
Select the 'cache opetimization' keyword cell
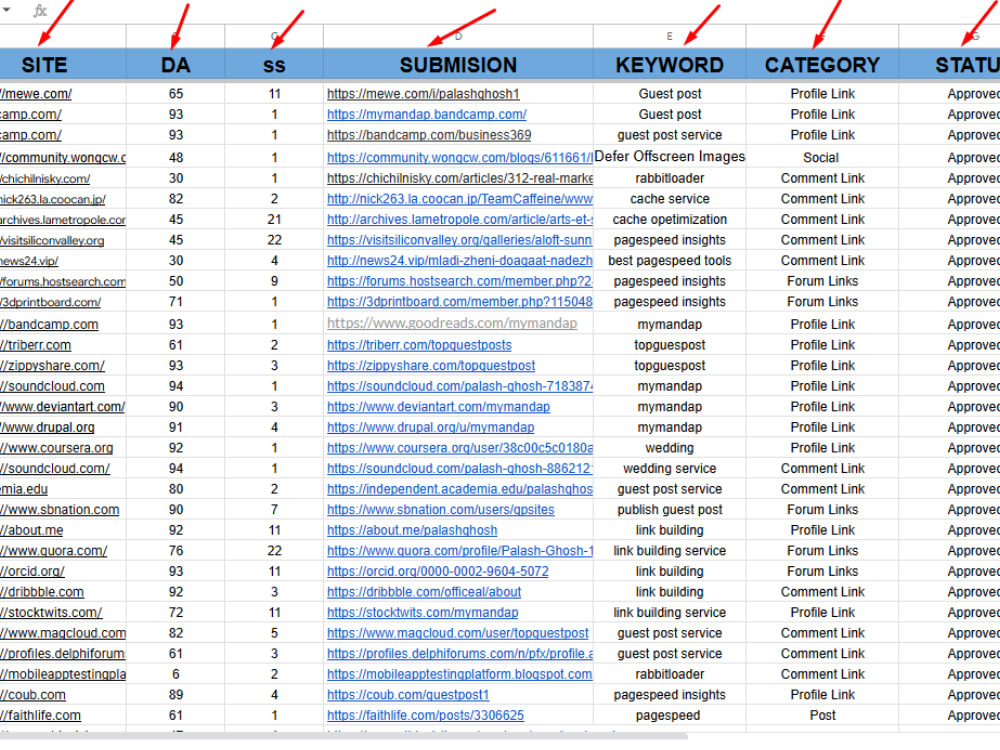pyautogui.click(x=670, y=219)
